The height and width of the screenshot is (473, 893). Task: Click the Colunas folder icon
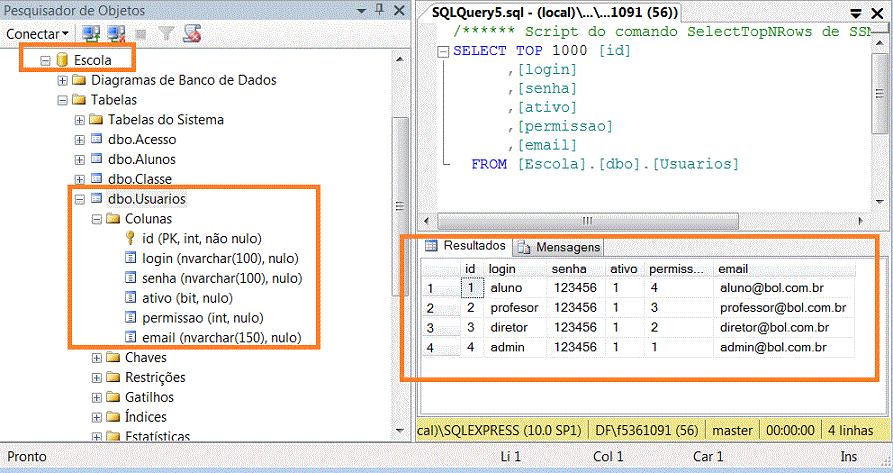(x=113, y=219)
